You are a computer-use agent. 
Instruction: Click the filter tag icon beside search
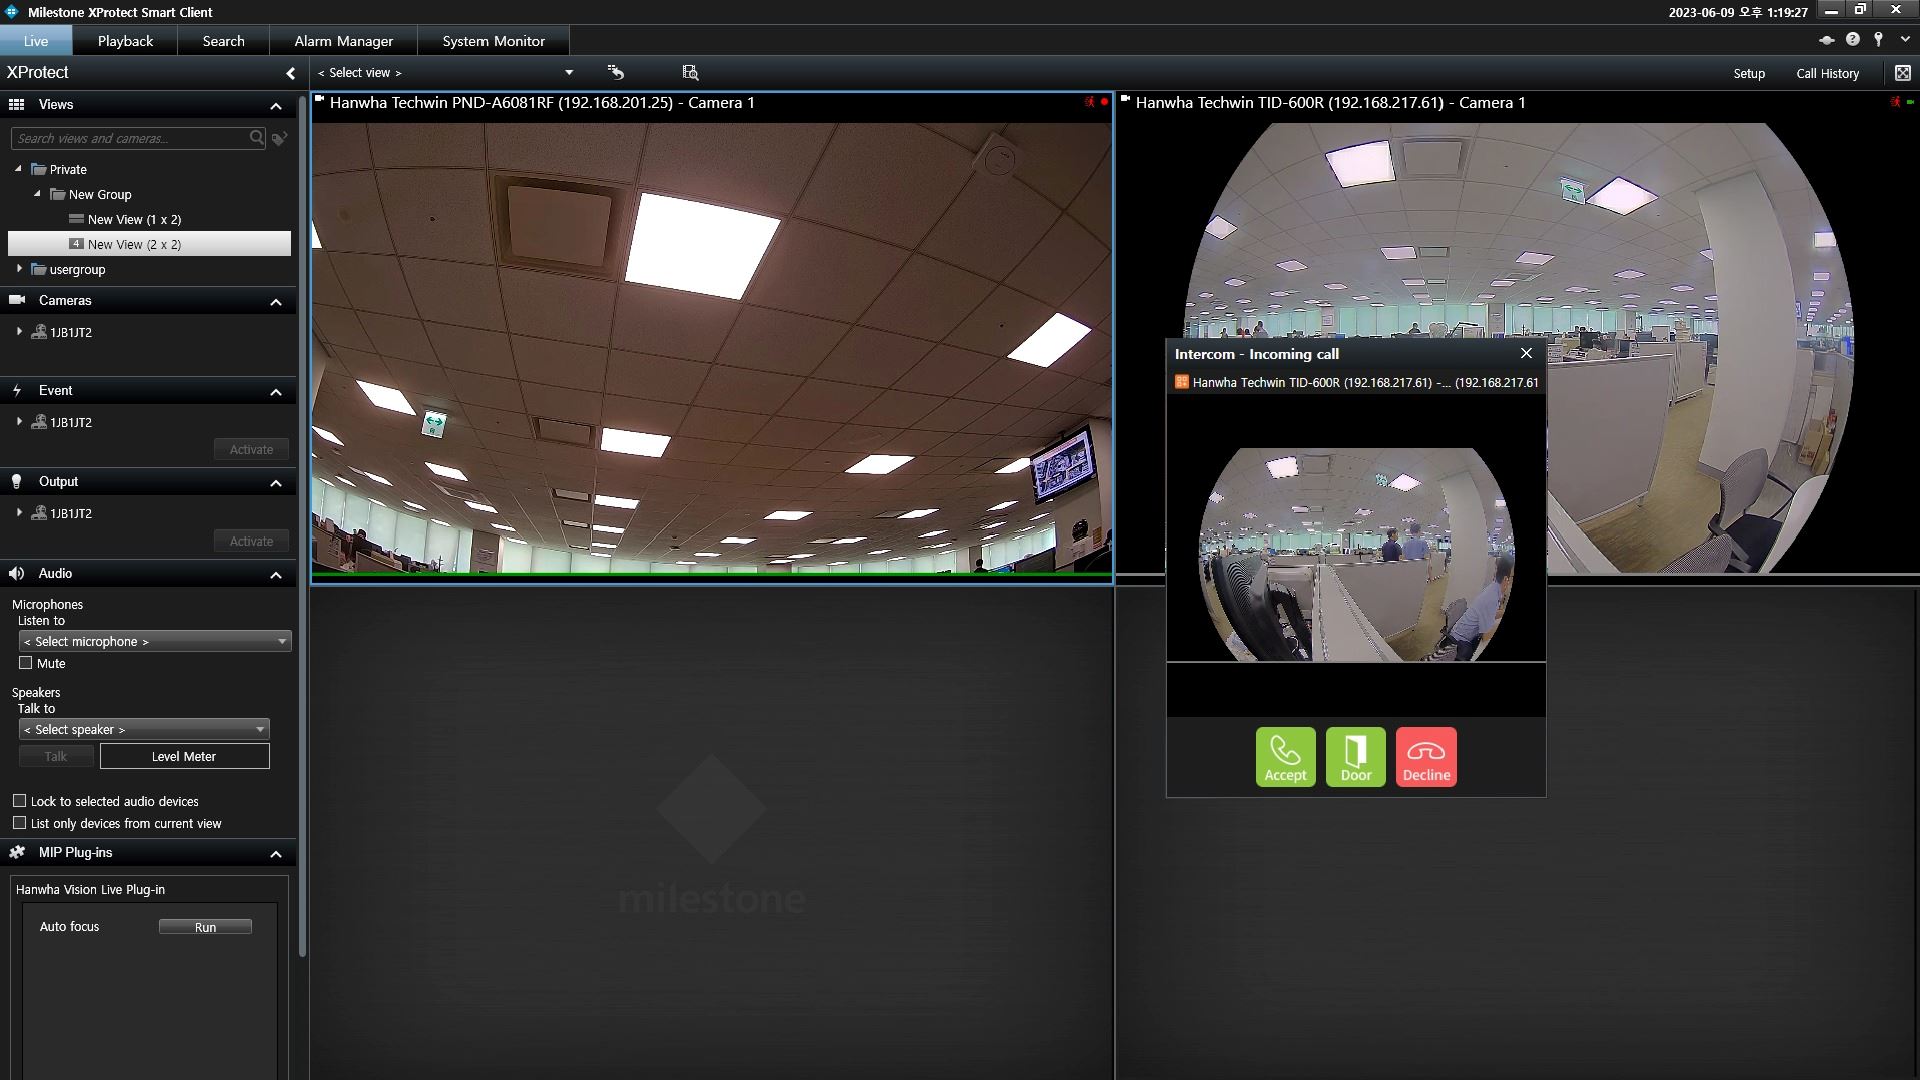[280, 138]
